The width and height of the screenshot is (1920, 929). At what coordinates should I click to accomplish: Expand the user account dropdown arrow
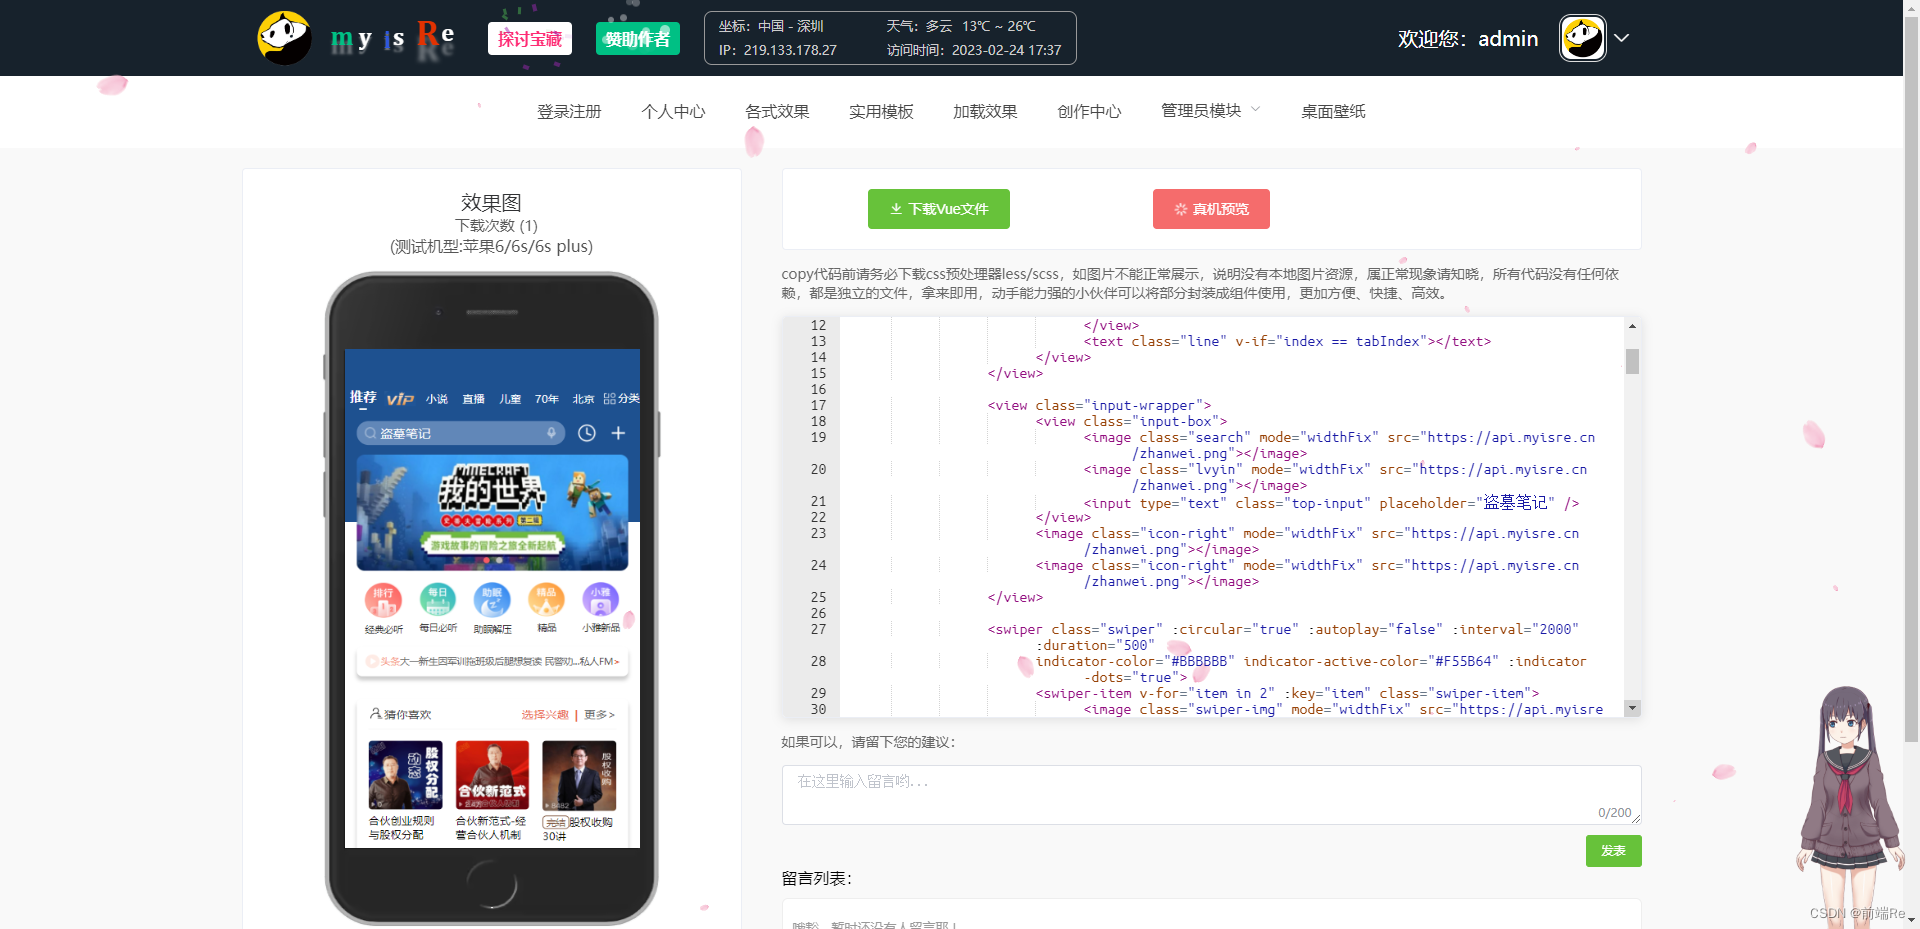coord(1622,38)
